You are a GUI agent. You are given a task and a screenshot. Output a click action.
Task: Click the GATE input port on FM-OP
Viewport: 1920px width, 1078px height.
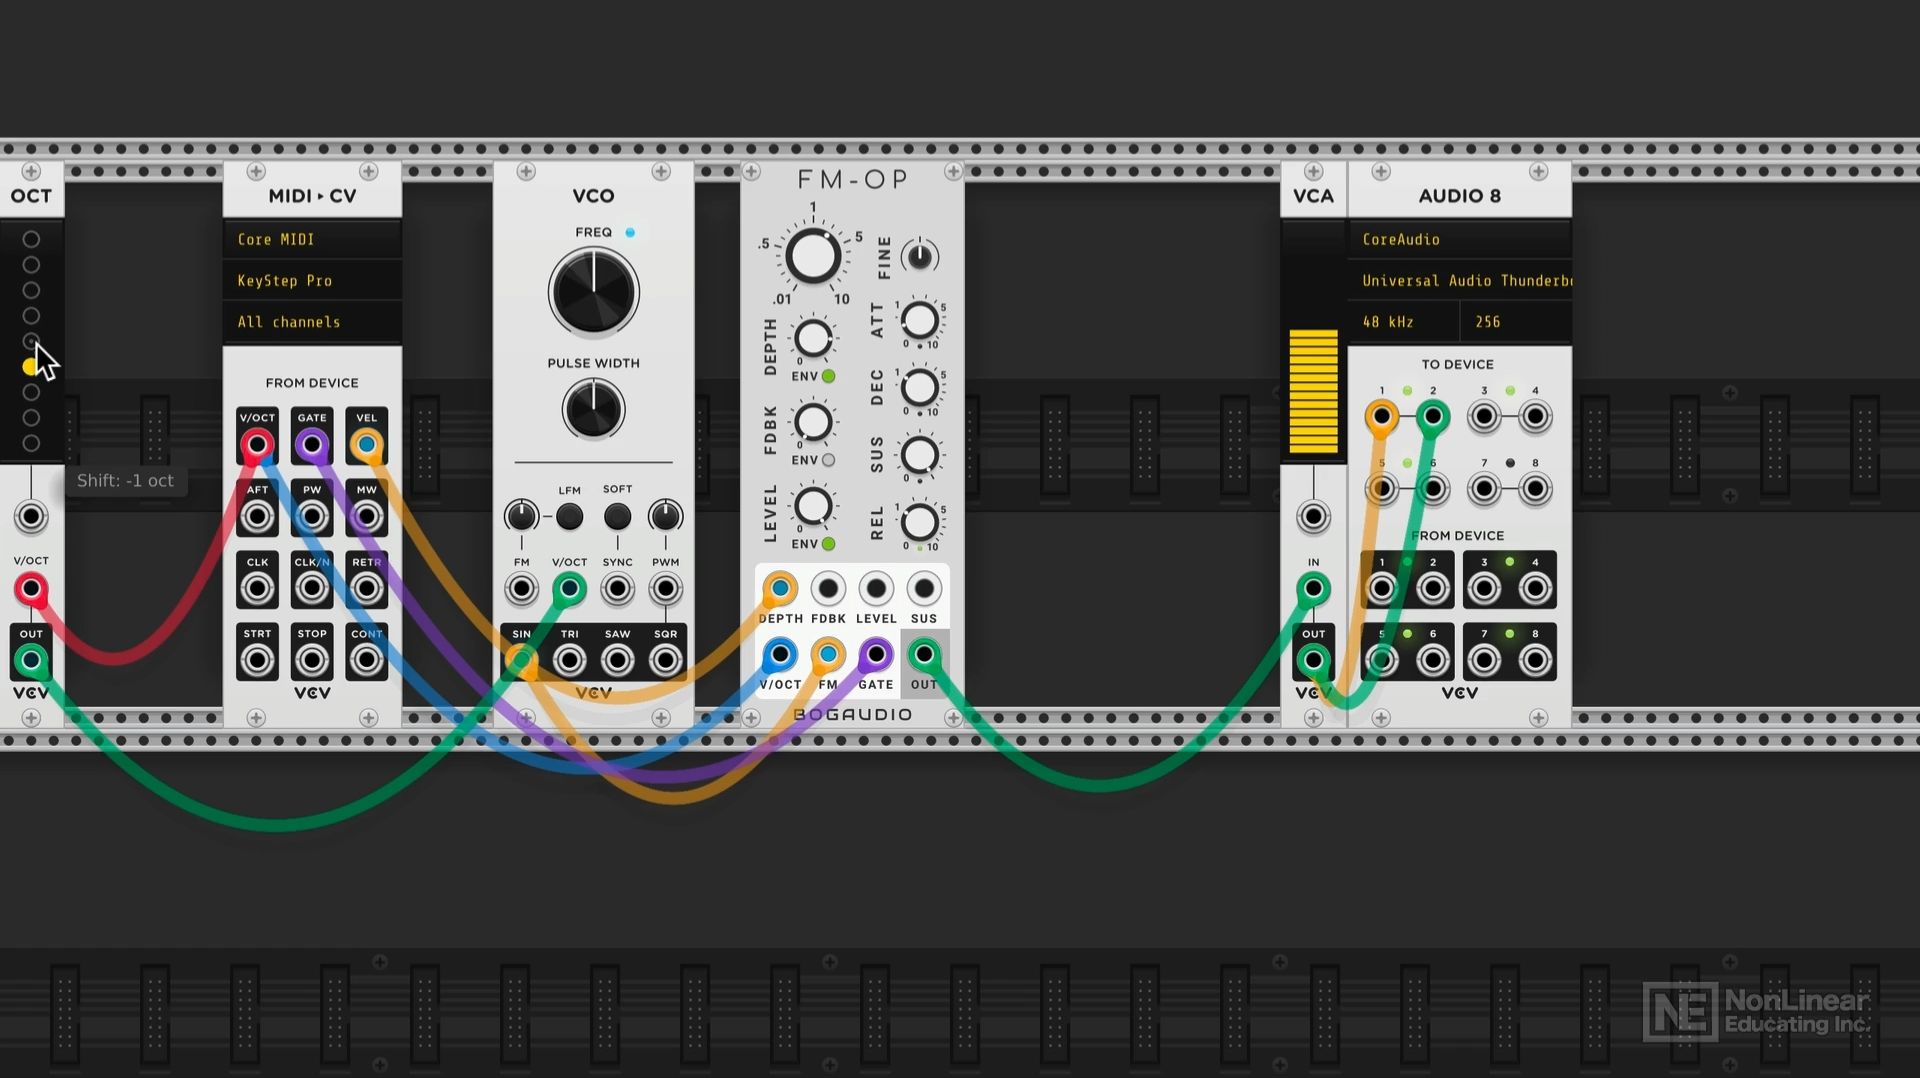[876, 655]
